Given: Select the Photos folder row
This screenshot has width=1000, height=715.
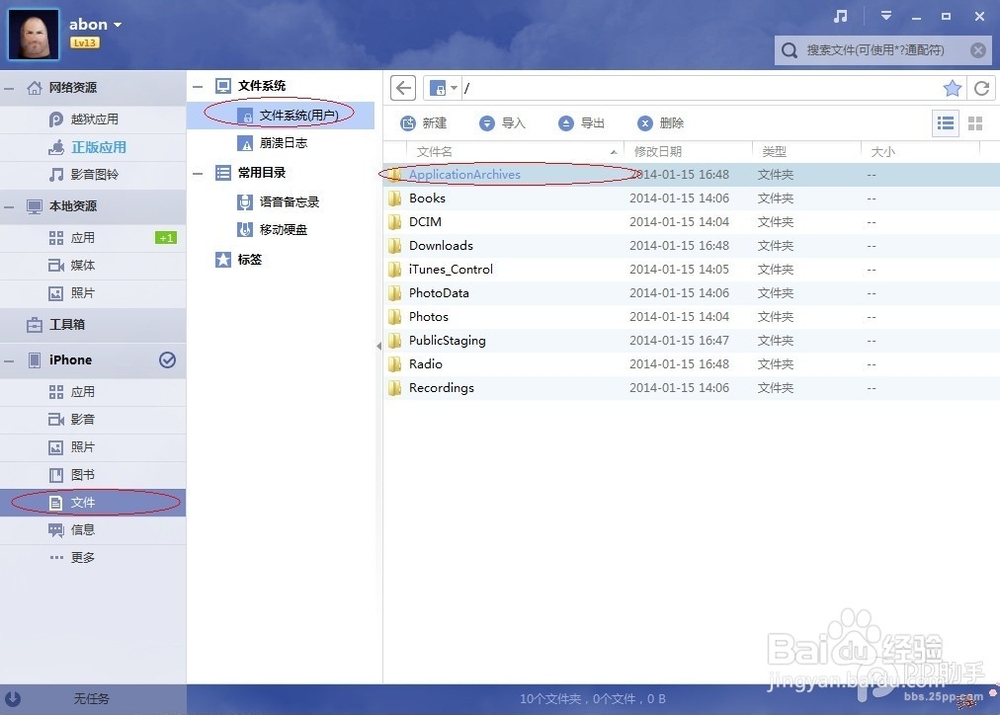Looking at the screenshot, I should pos(691,317).
